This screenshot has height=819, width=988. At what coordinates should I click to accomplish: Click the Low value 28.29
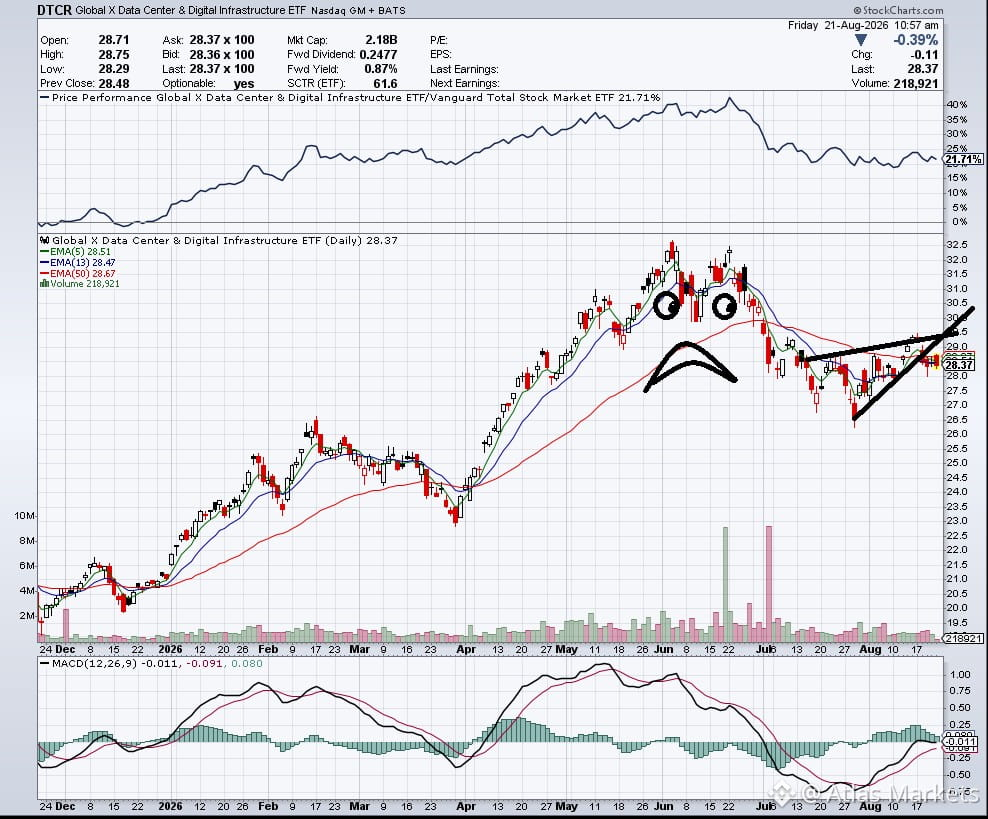(113, 69)
